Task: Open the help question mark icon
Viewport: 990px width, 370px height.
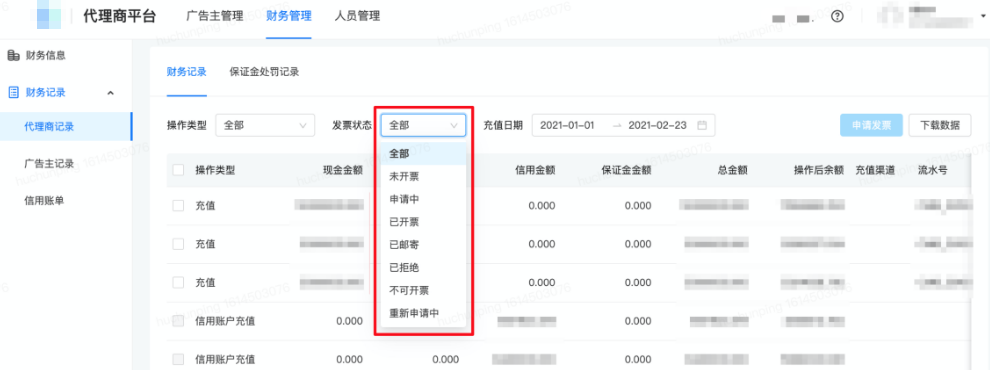Action: pos(837,16)
